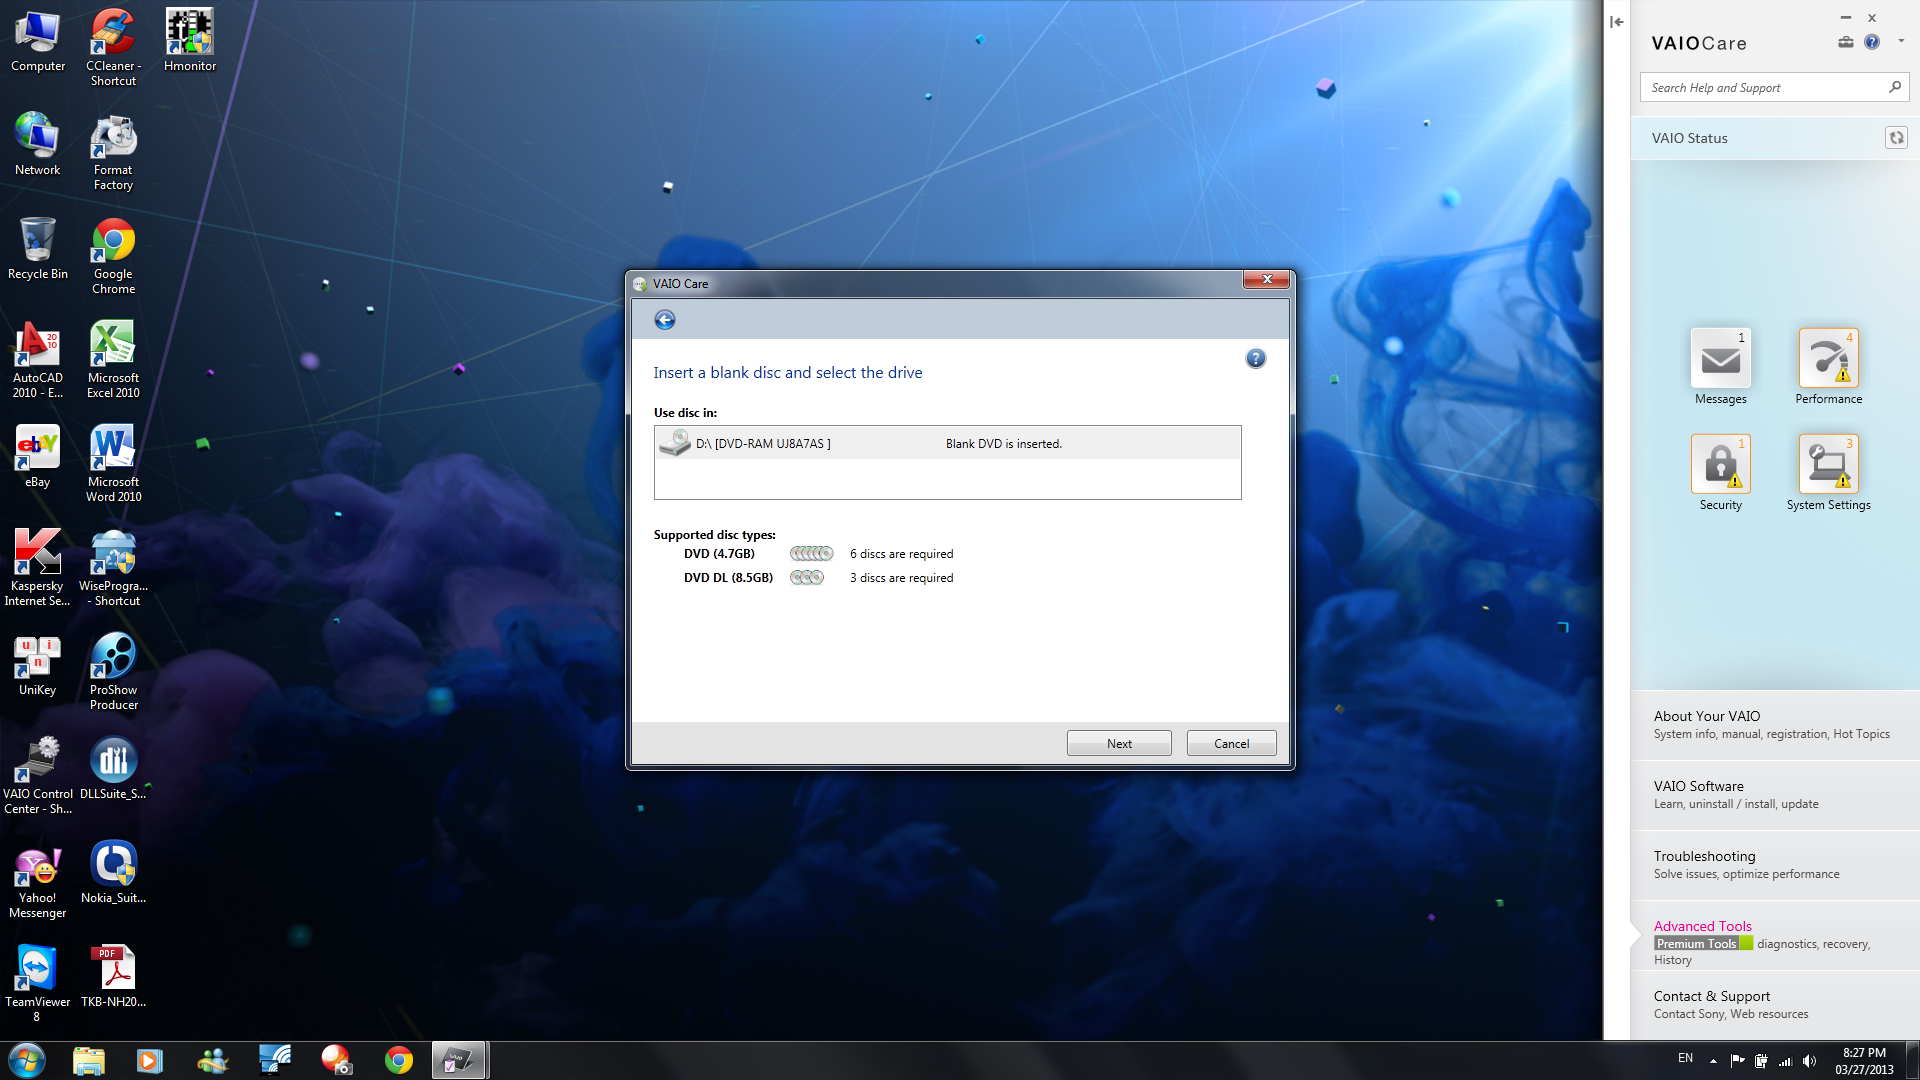Click the blue help icon in VAIO Care header

click(x=1872, y=42)
